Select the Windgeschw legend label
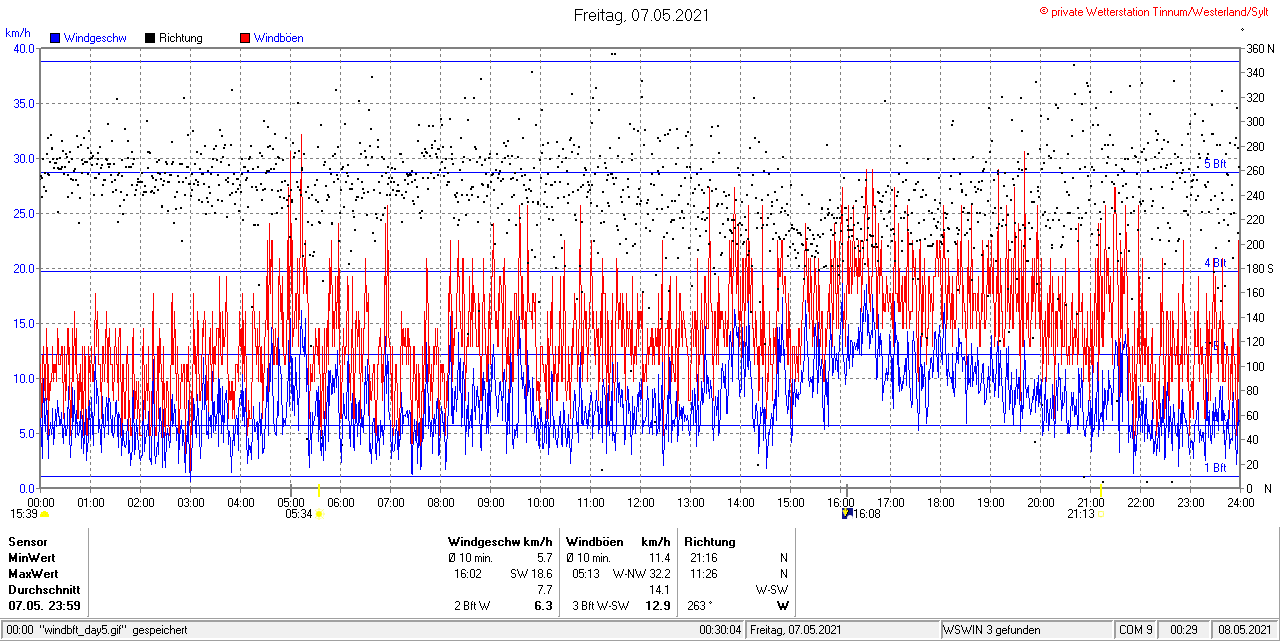 [95, 38]
